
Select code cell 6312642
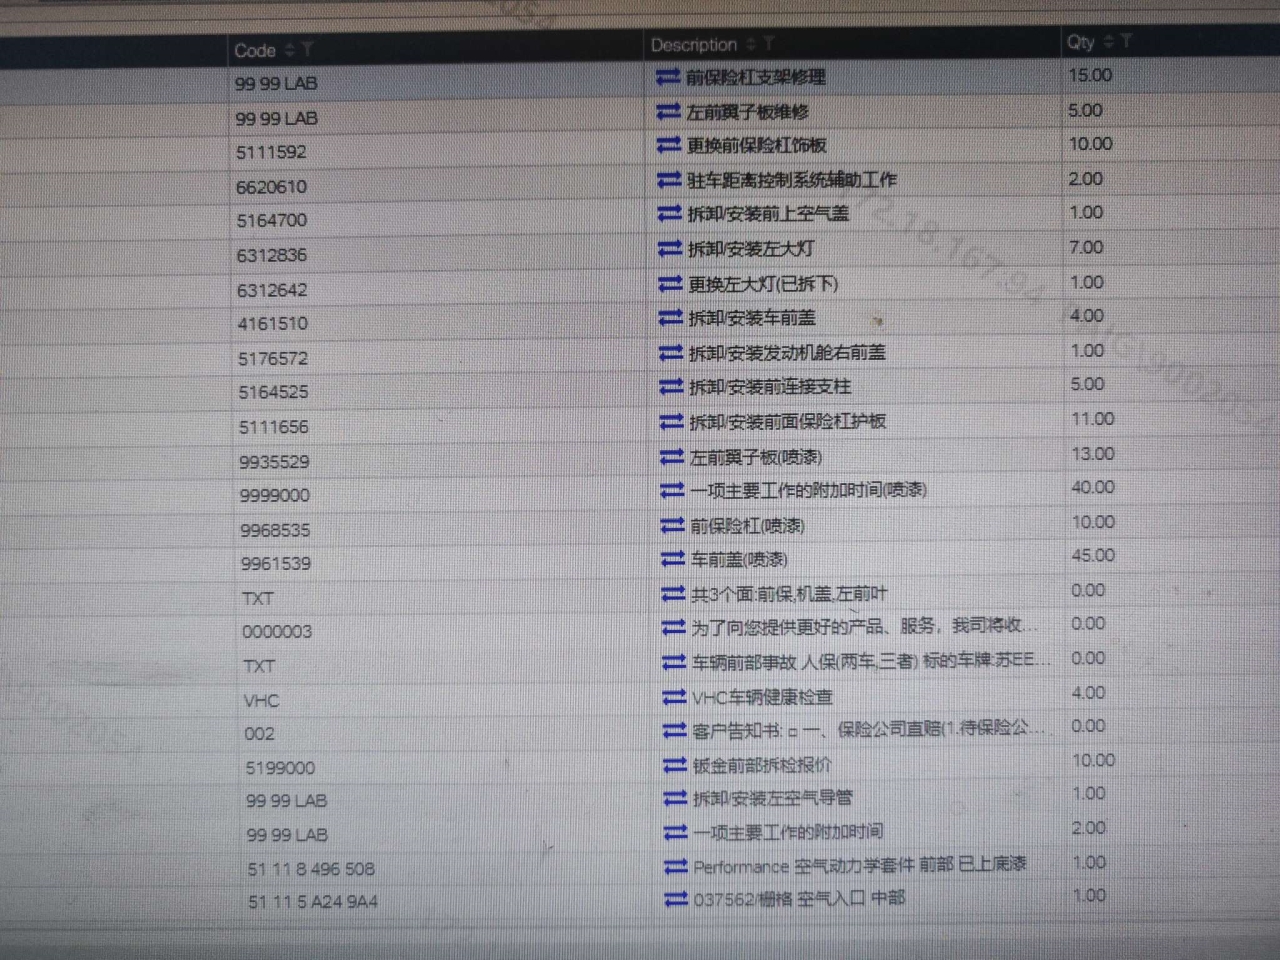coord(272,291)
